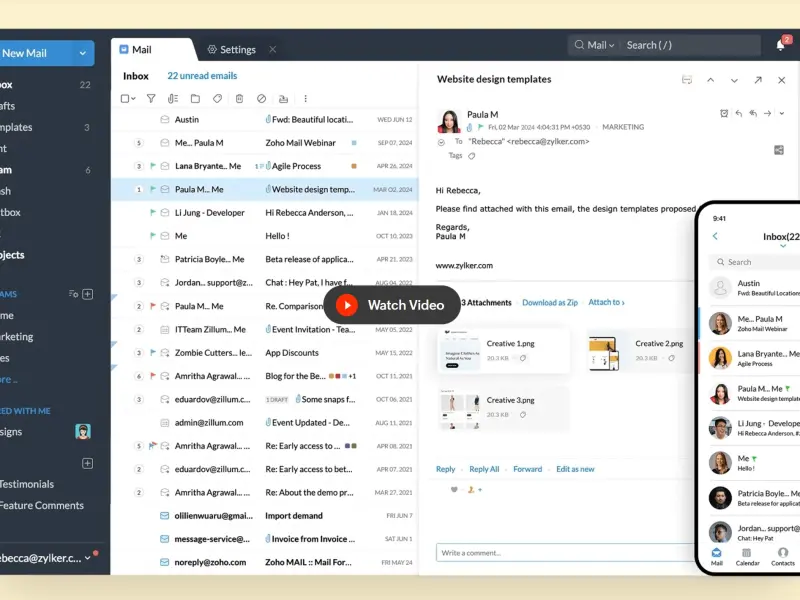Click the Watch Video button
The image size is (800, 600).
392,305
